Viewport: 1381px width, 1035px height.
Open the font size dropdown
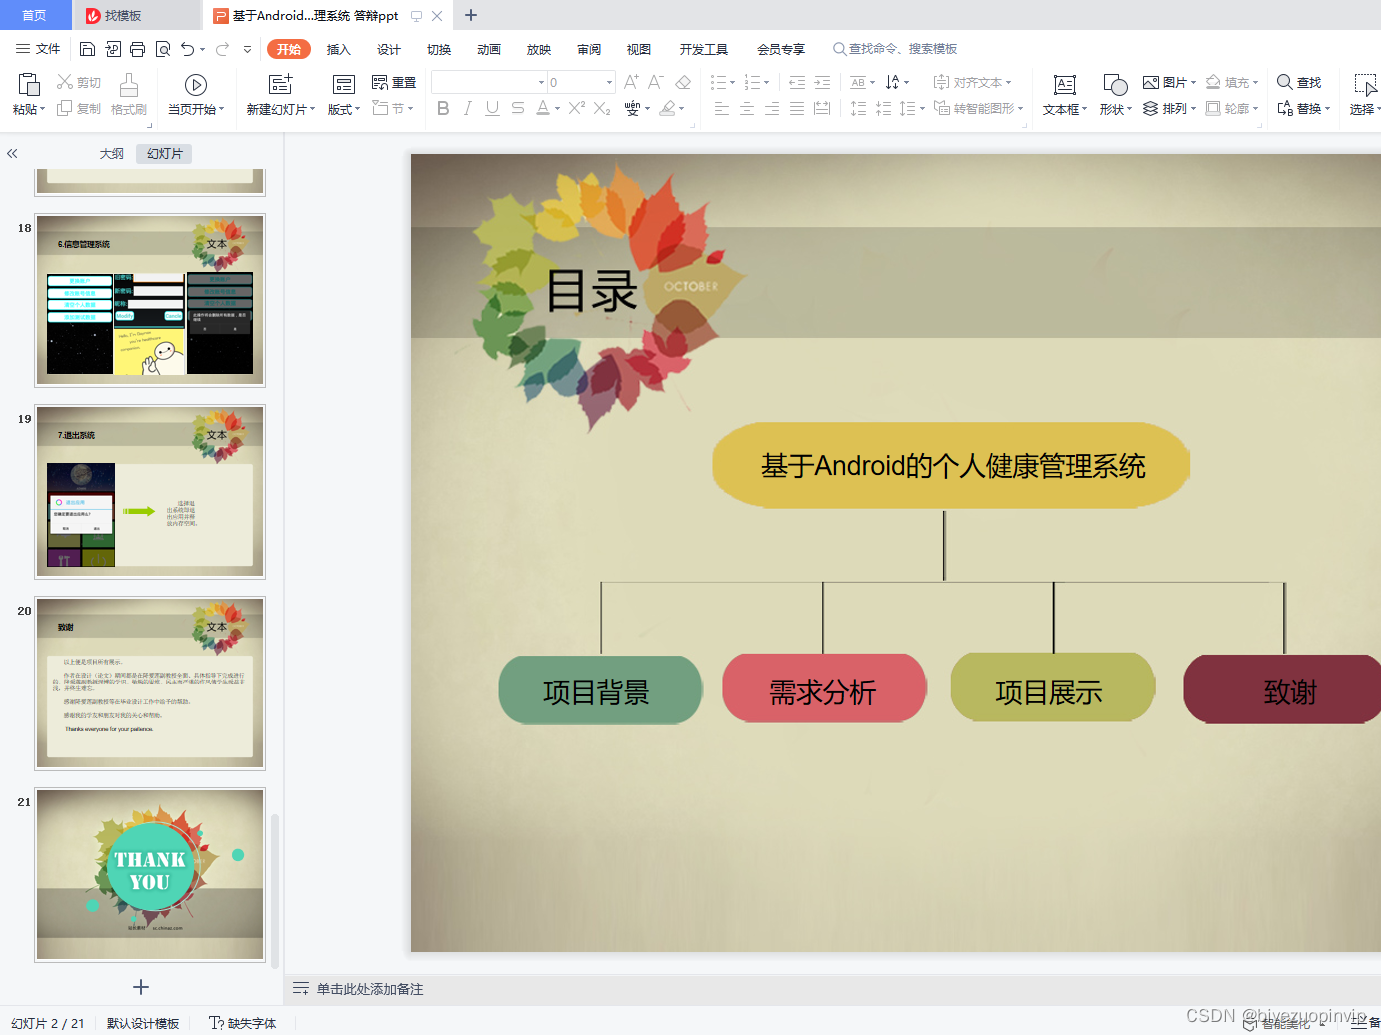click(609, 83)
